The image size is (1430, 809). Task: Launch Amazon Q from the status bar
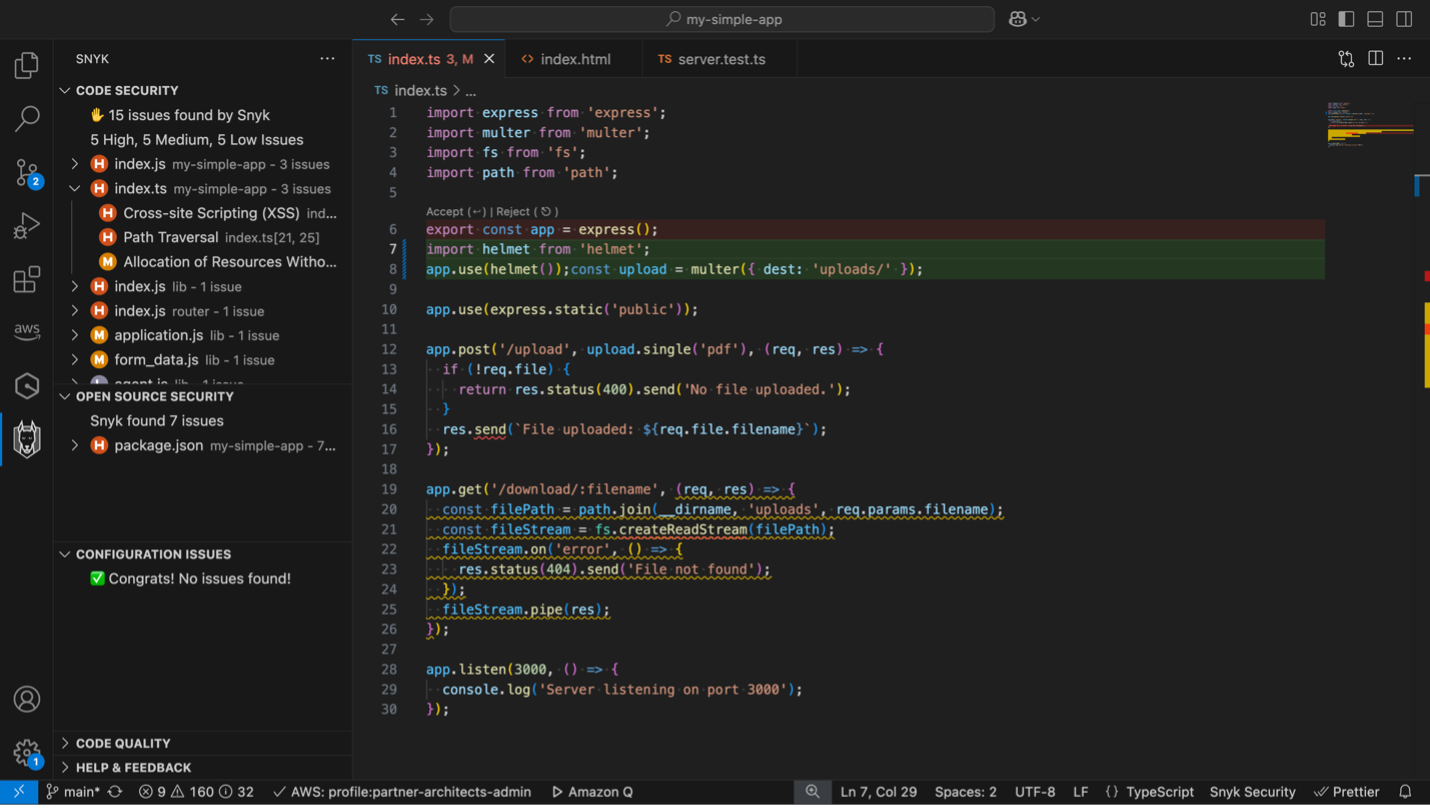click(x=592, y=791)
